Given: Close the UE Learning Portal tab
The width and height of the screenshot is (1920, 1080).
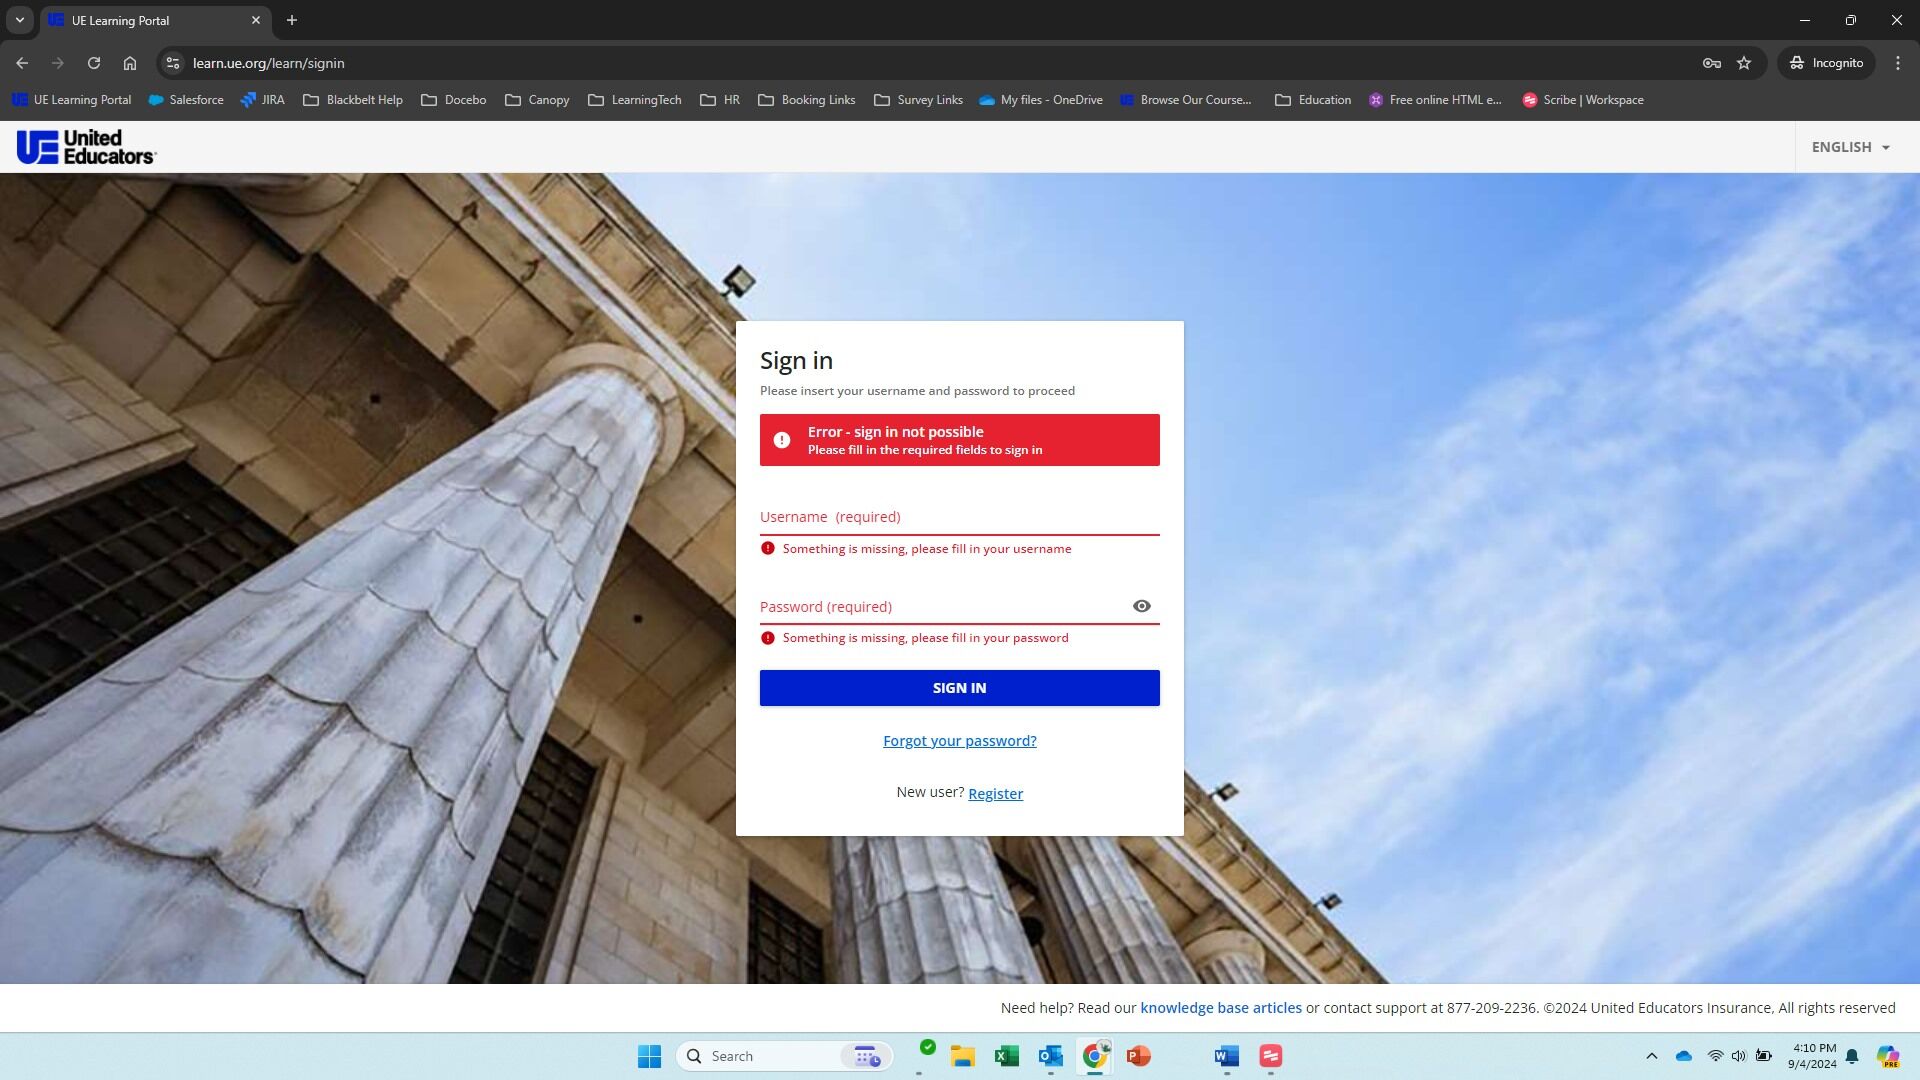Looking at the screenshot, I should (x=256, y=20).
